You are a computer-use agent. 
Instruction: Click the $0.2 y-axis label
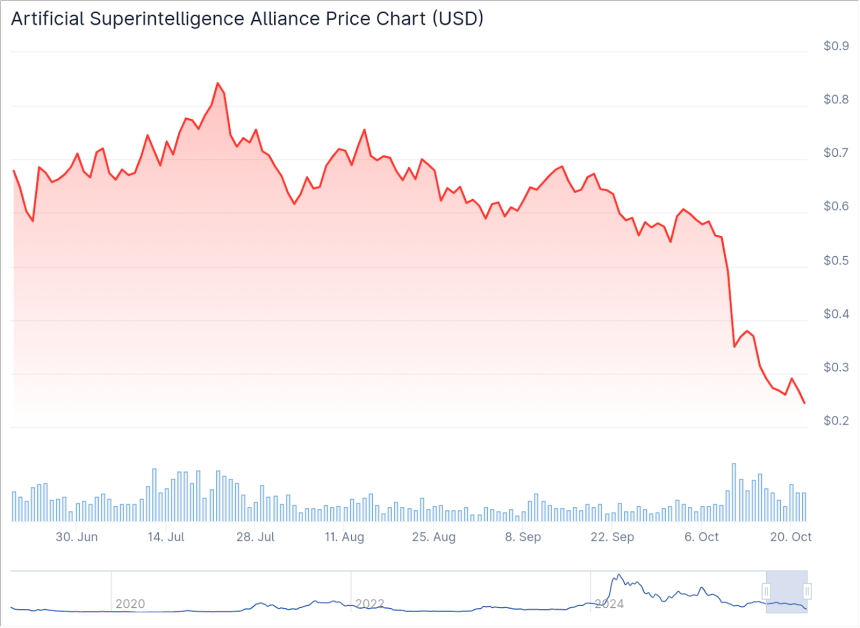tap(835, 421)
